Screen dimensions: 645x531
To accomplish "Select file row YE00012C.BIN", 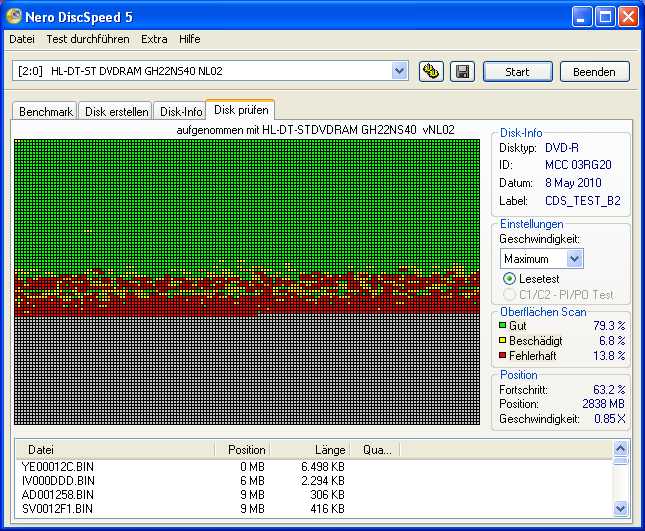I will tap(314, 466).
